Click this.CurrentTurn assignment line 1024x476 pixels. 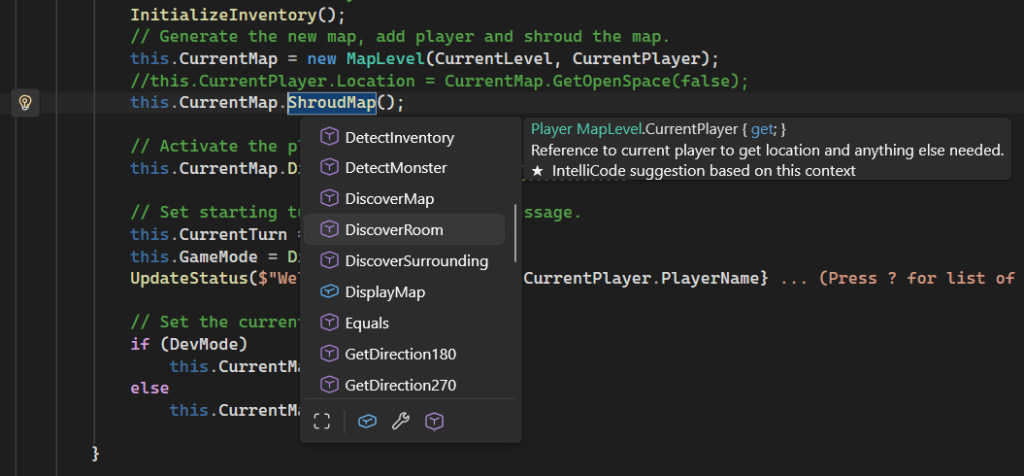click(x=216, y=234)
